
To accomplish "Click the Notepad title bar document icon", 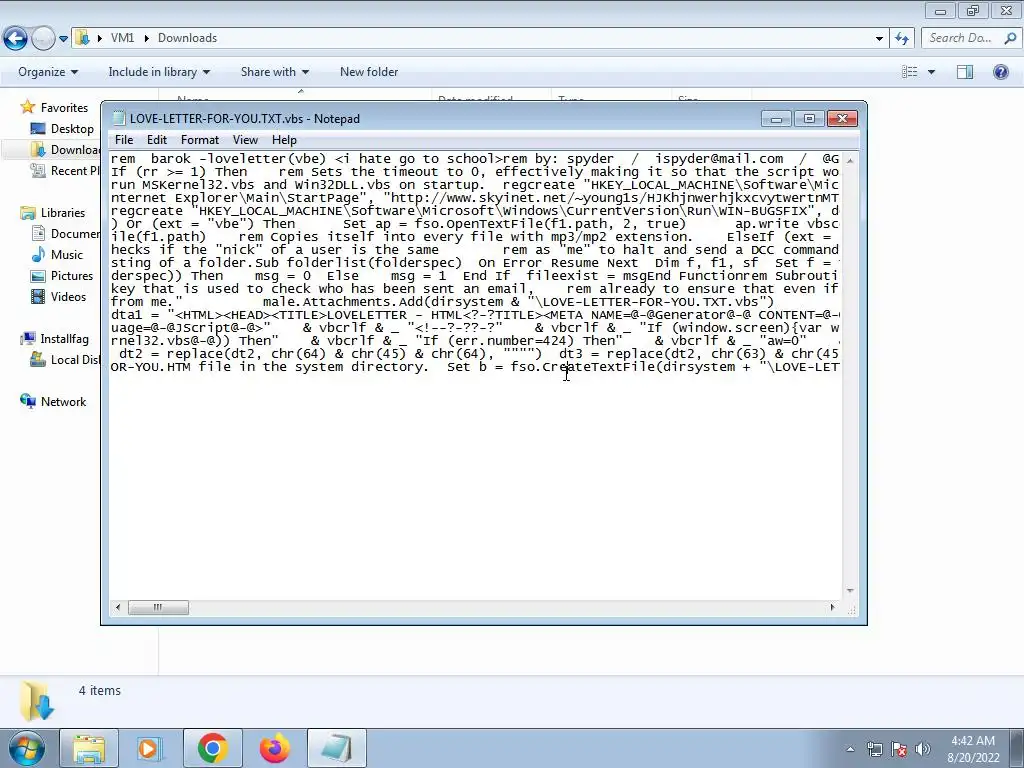I will tap(119, 118).
